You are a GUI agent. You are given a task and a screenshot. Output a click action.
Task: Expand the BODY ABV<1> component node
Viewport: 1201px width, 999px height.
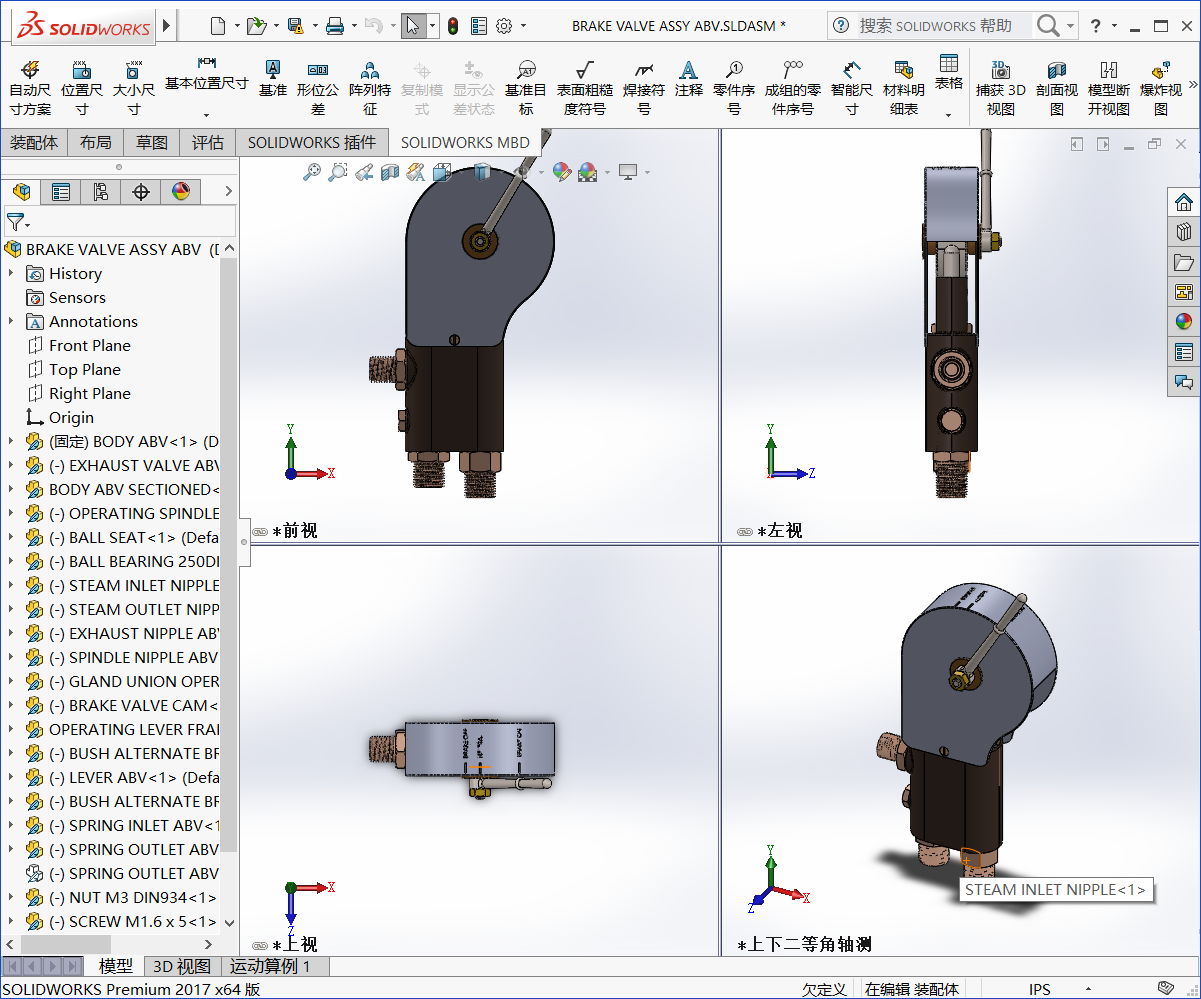(x=11, y=441)
